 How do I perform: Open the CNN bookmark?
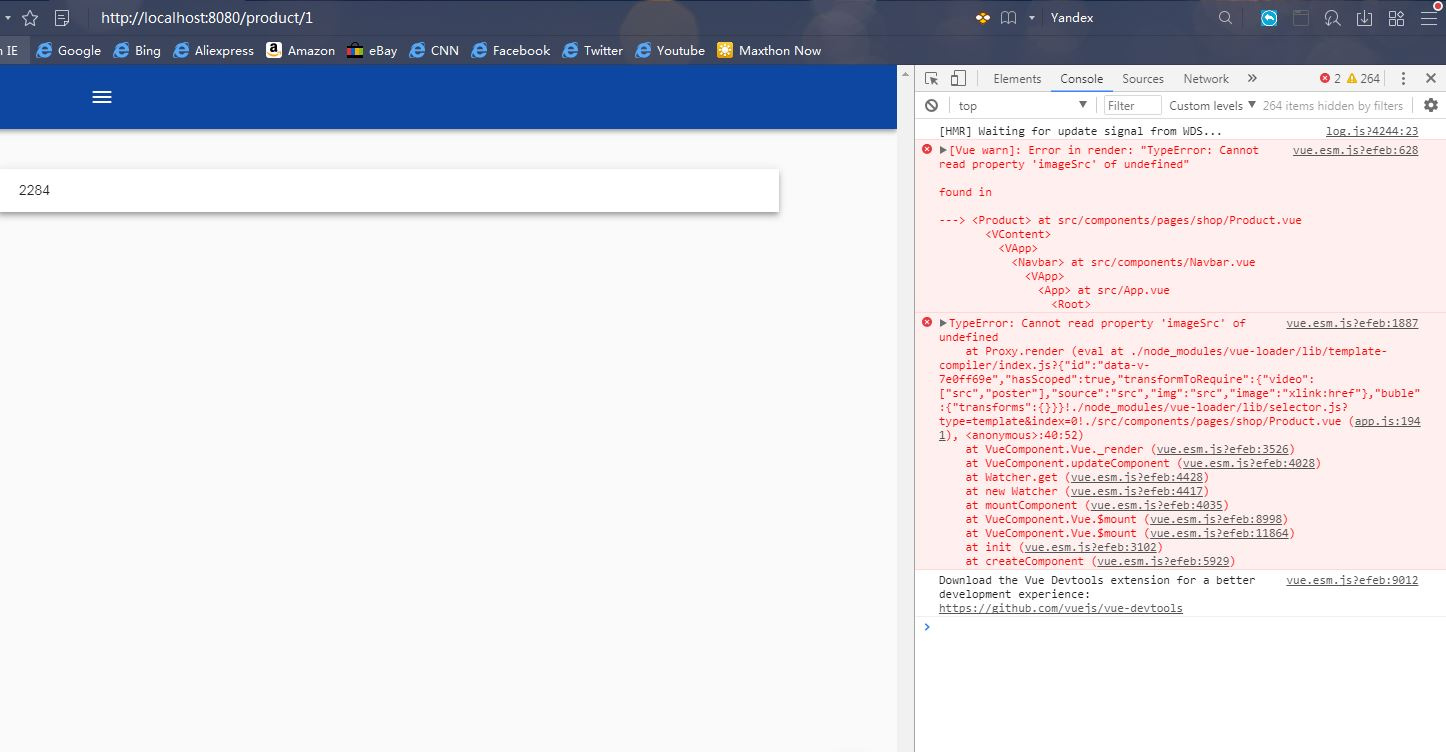[x=434, y=50]
